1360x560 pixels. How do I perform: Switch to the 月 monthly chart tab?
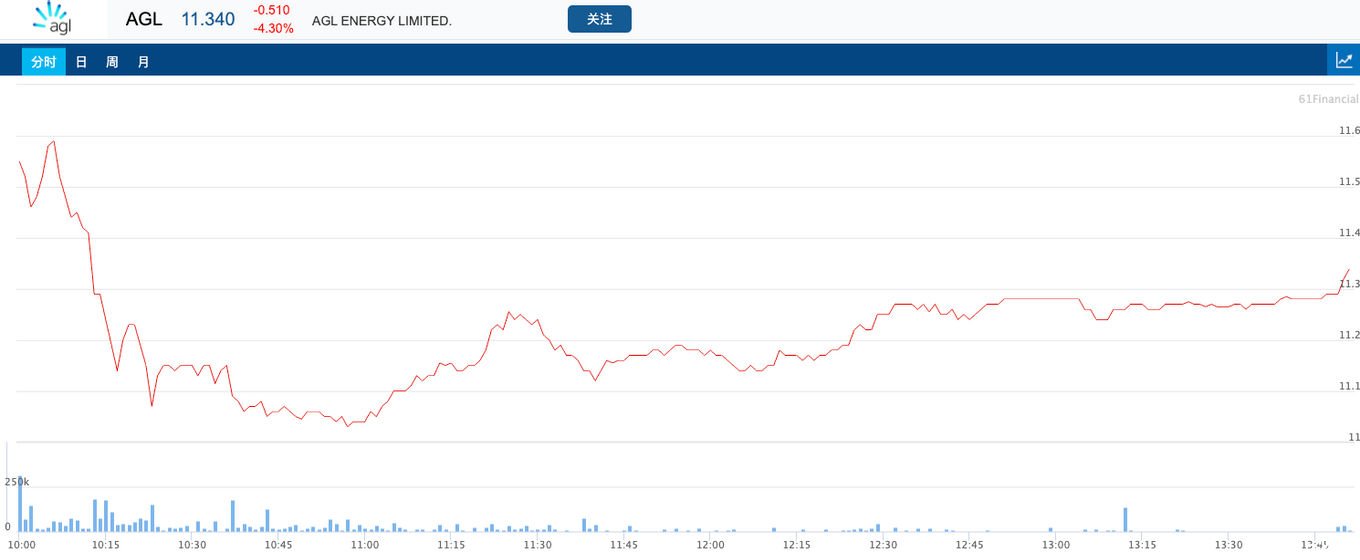(x=143, y=62)
